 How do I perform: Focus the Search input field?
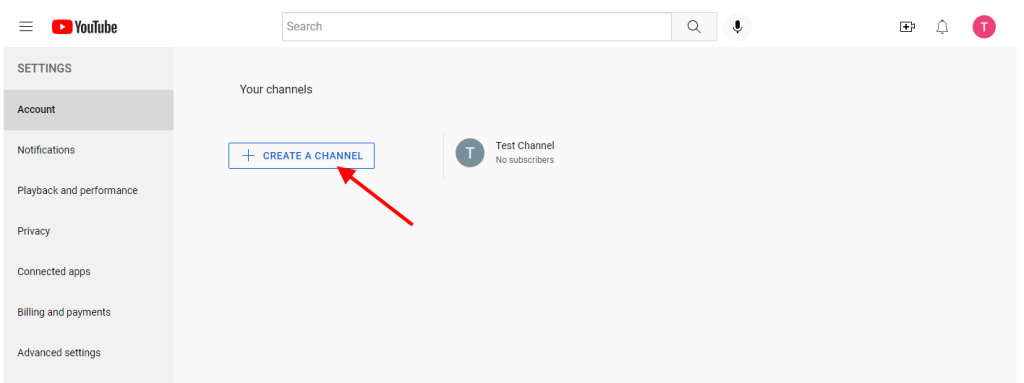(477, 27)
